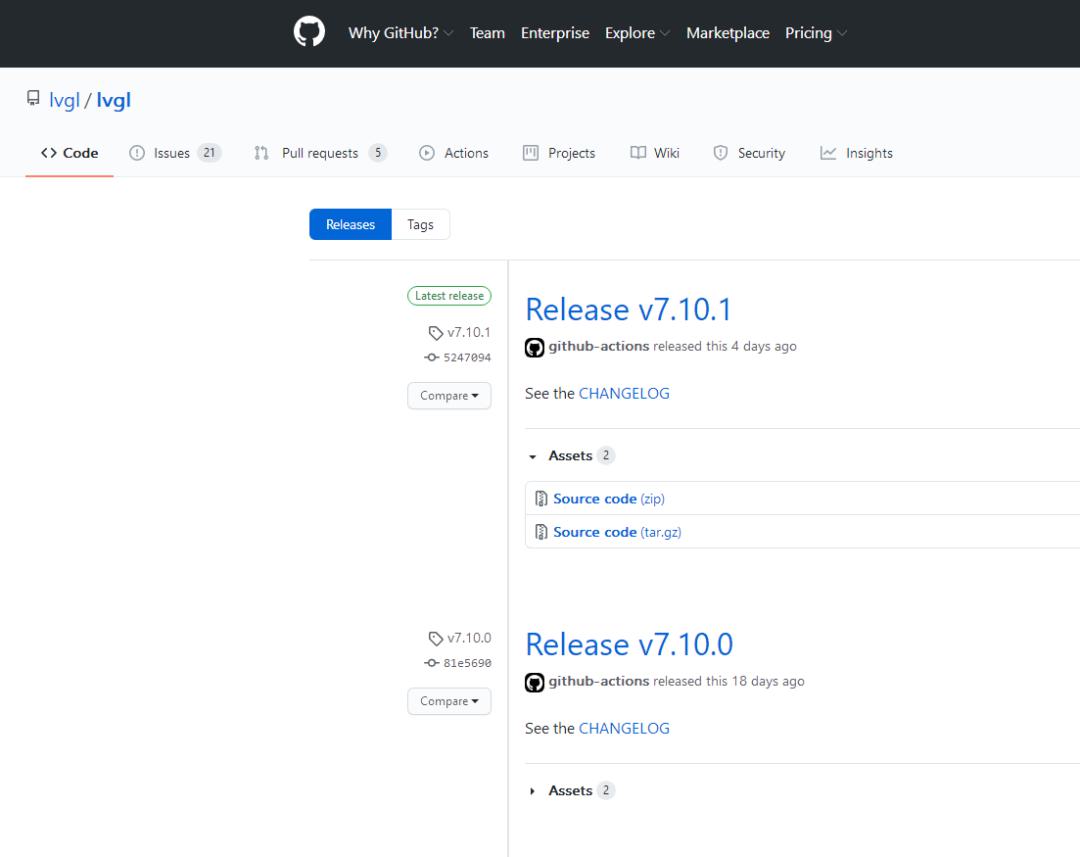Open the lvgl owner link

pos(65,100)
